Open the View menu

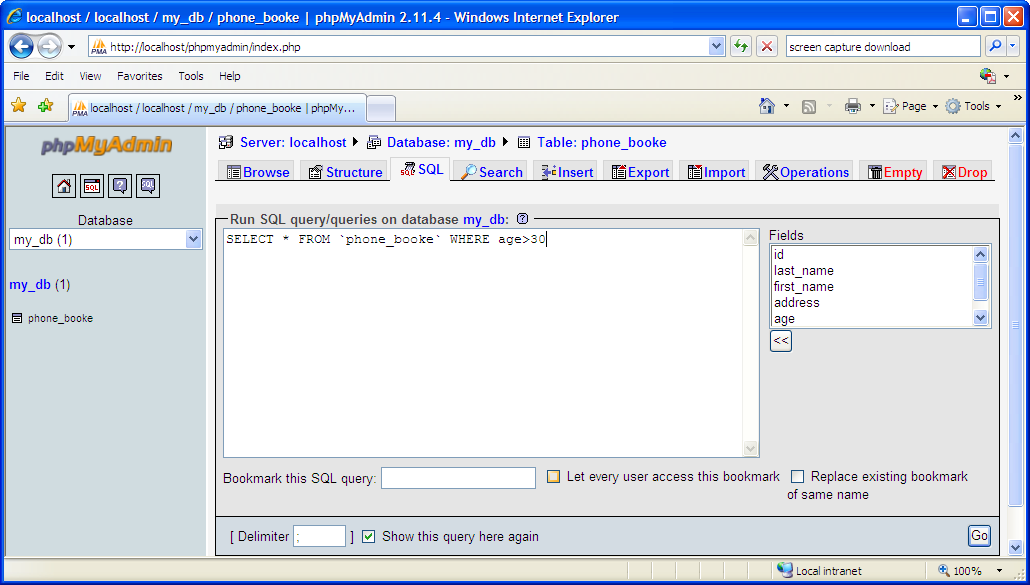tap(91, 76)
